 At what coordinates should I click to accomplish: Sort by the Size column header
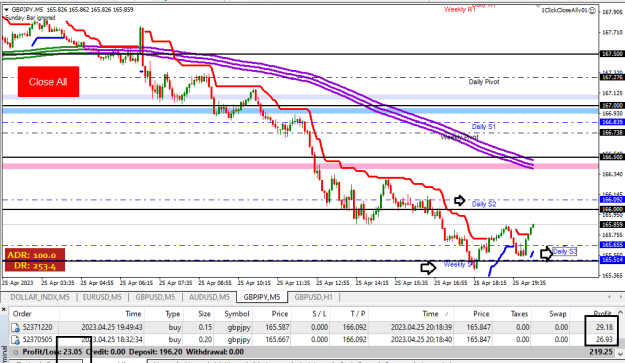click(204, 314)
